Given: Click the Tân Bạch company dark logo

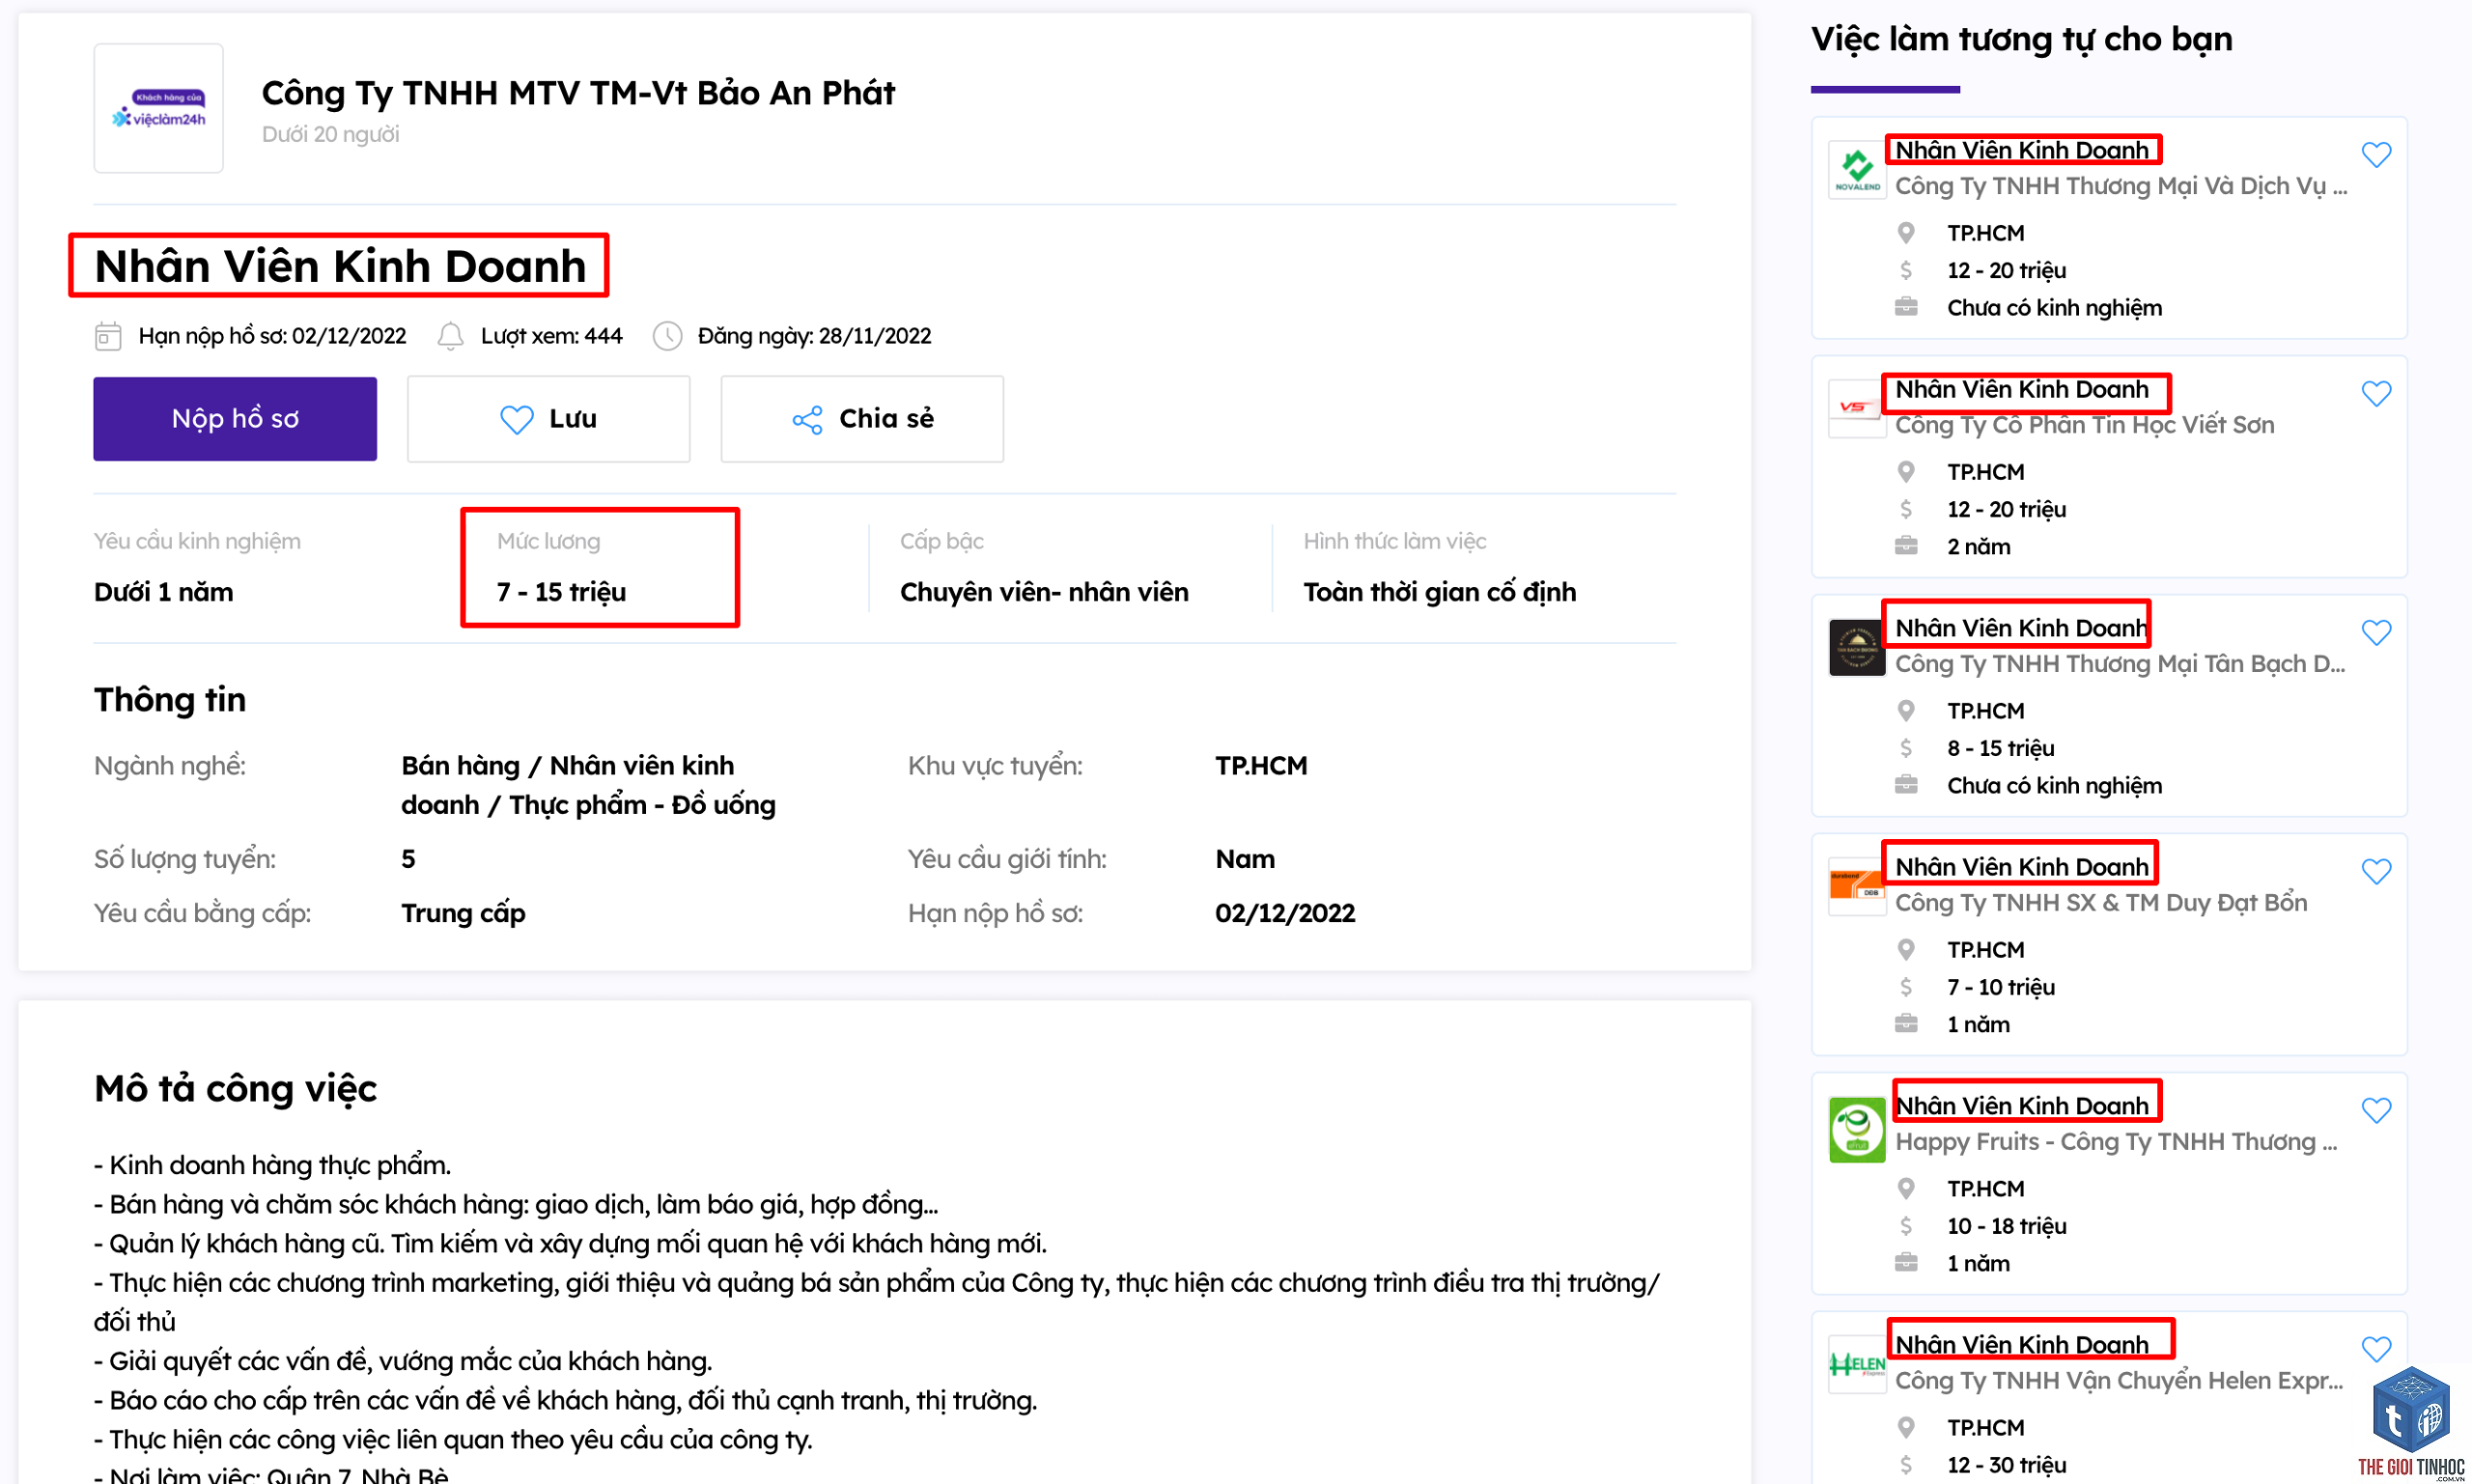Looking at the screenshot, I should point(1857,648).
